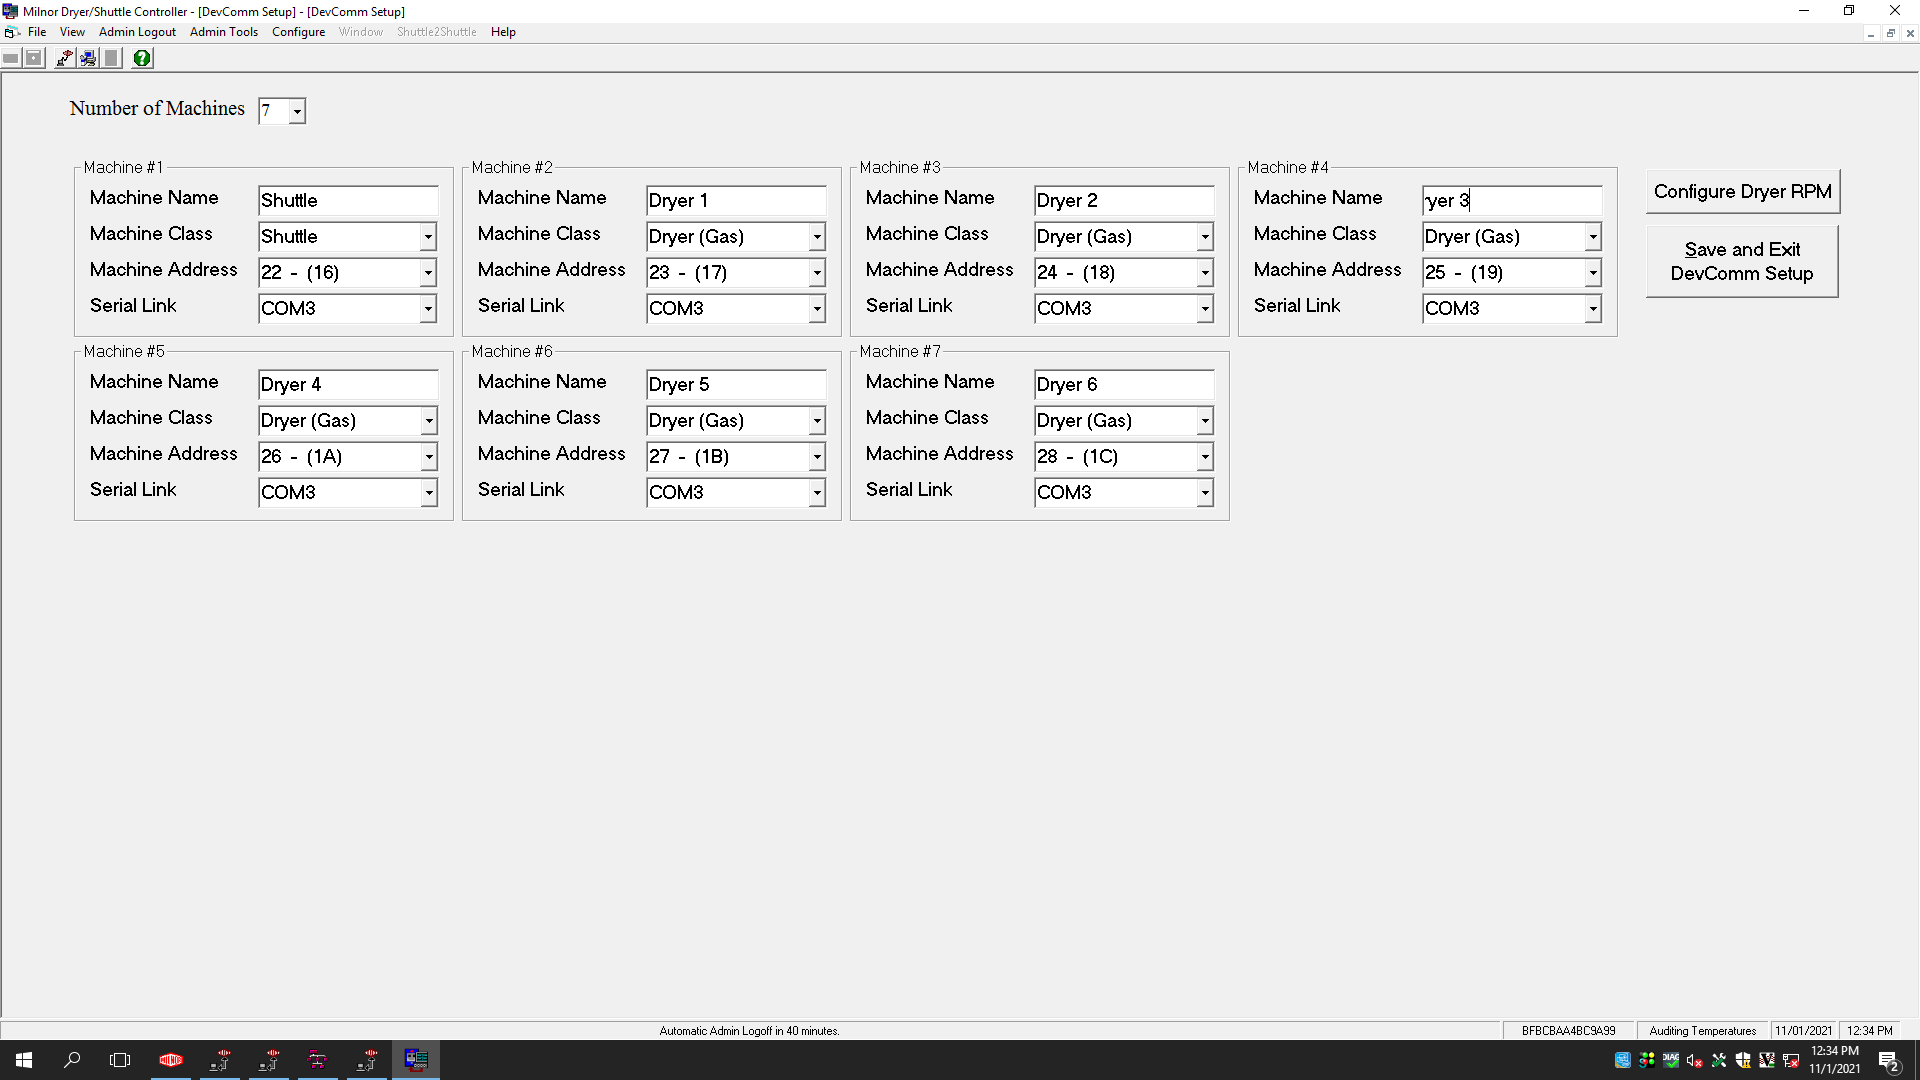Click the device communication toolbar icon
This screenshot has width=1920, height=1080.
(65, 58)
